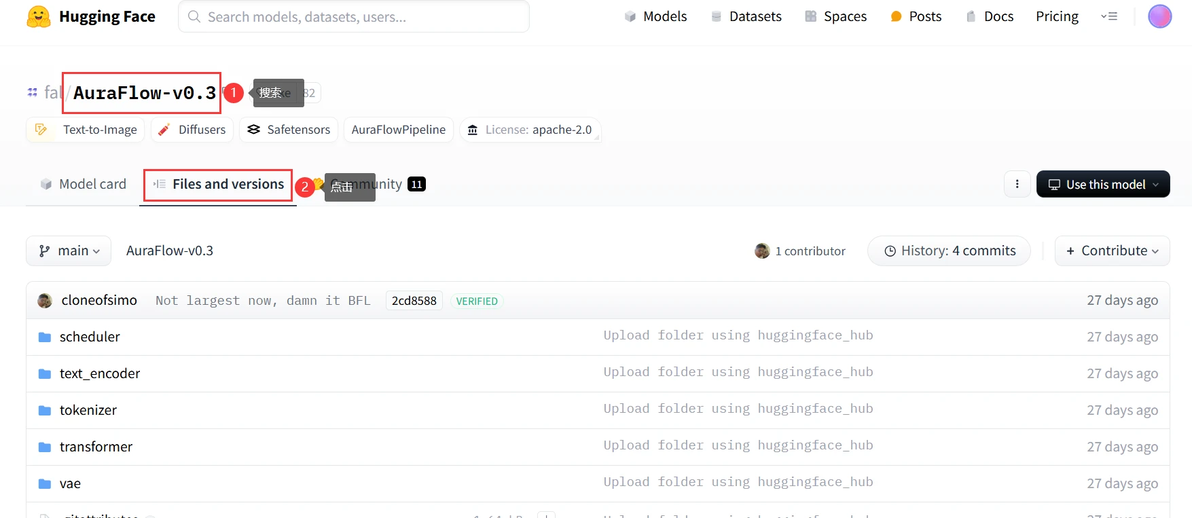The height and width of the screenshot is (518, 1192).
Task: Click commit hash 2cd8588
Action: point(414,301)
